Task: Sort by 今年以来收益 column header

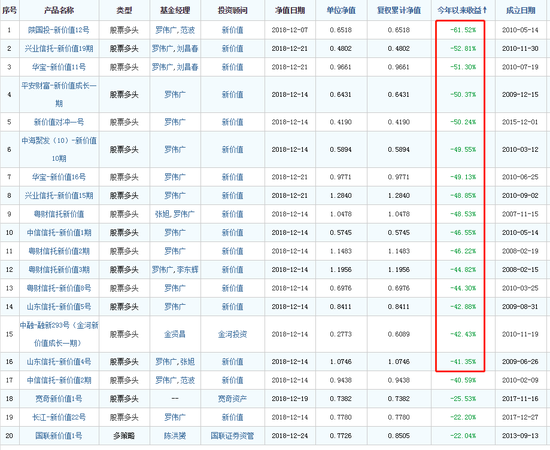Action: tap(463, 11)
